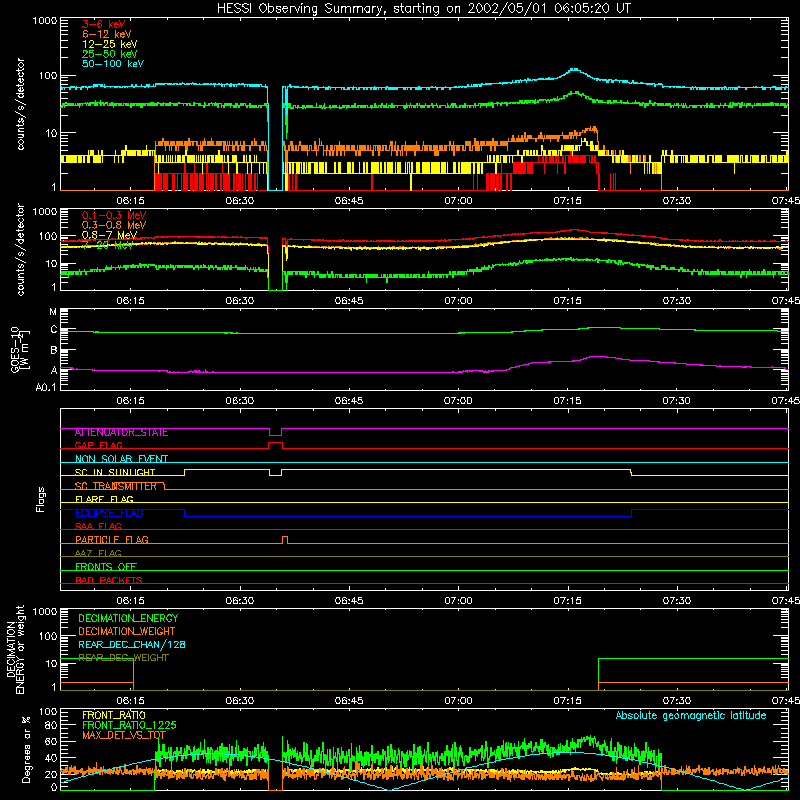Screen dimensions: 800x800
Task: Click the 07:00 tick label under the Flags panel
Action: pyautogui.click(x=458, y=601)
